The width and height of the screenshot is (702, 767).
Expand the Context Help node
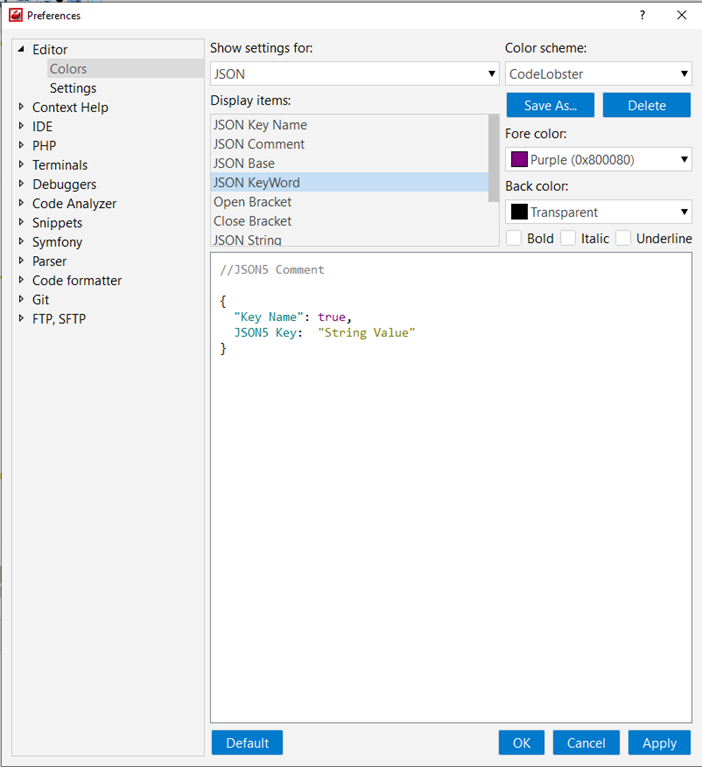[x=21, y=107]
